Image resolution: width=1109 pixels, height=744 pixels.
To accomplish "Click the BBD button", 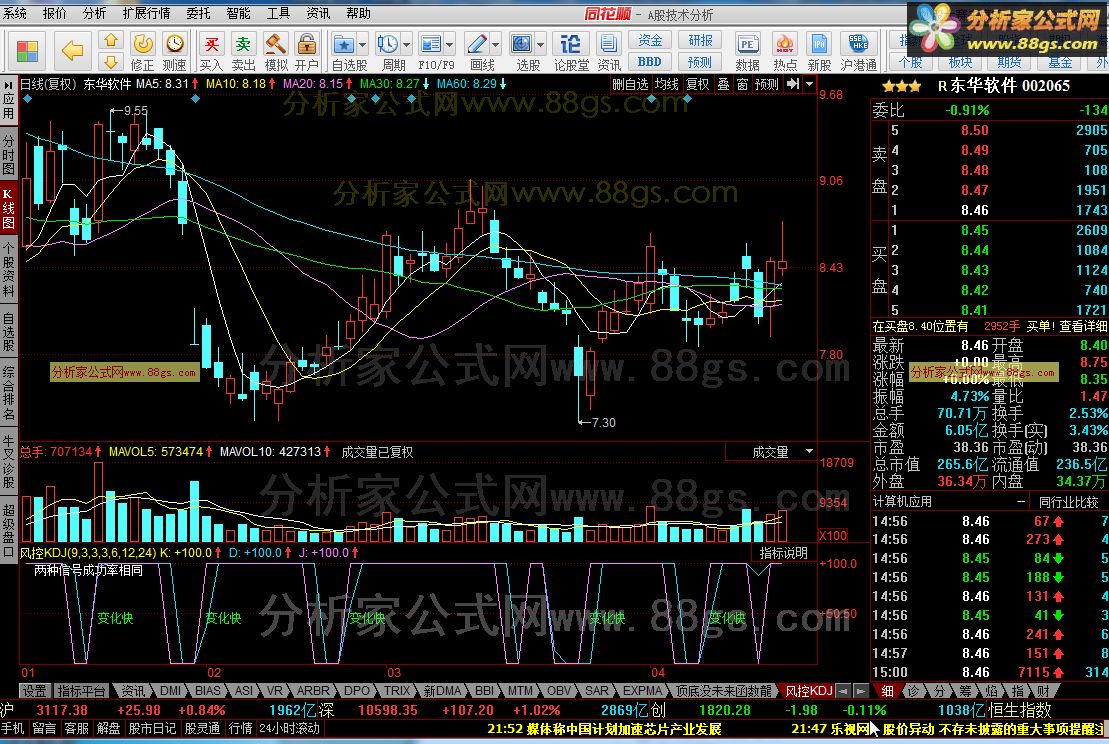I will point(649,62).
